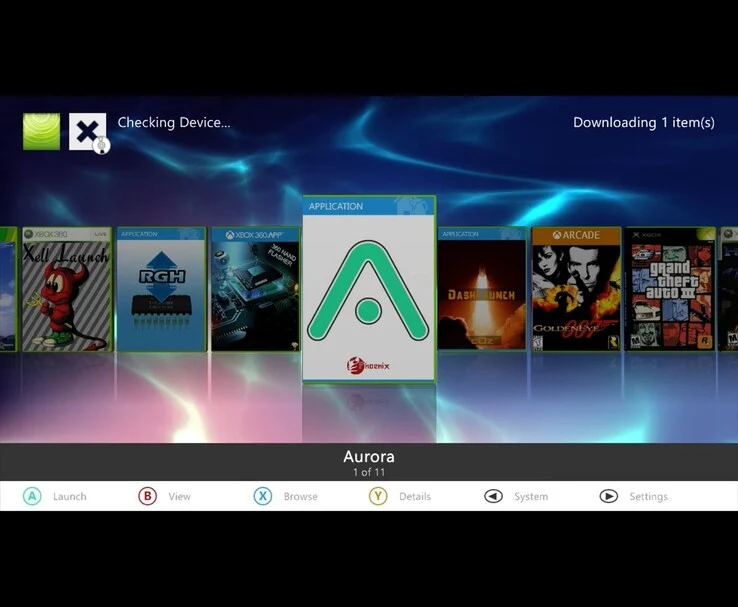Click the yellow Y Details button icon
Screen dimensions: 738x607
coord(378,496)
